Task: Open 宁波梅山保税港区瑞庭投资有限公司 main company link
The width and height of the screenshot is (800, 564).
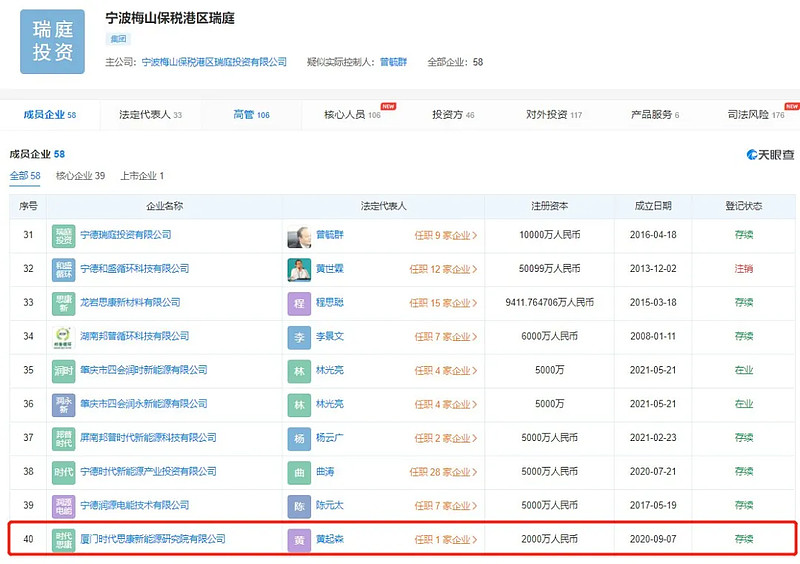Action: point(214,62)
